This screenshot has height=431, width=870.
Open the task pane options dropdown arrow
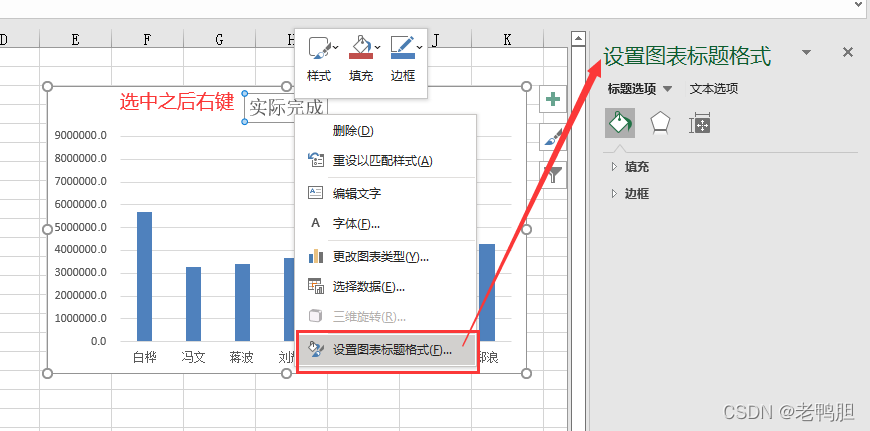click(x=807, y=52)
